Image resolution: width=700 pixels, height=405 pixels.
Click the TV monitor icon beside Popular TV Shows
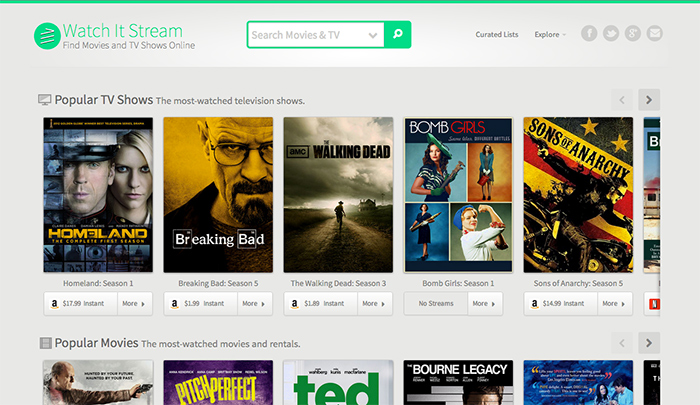click(44, 100)
